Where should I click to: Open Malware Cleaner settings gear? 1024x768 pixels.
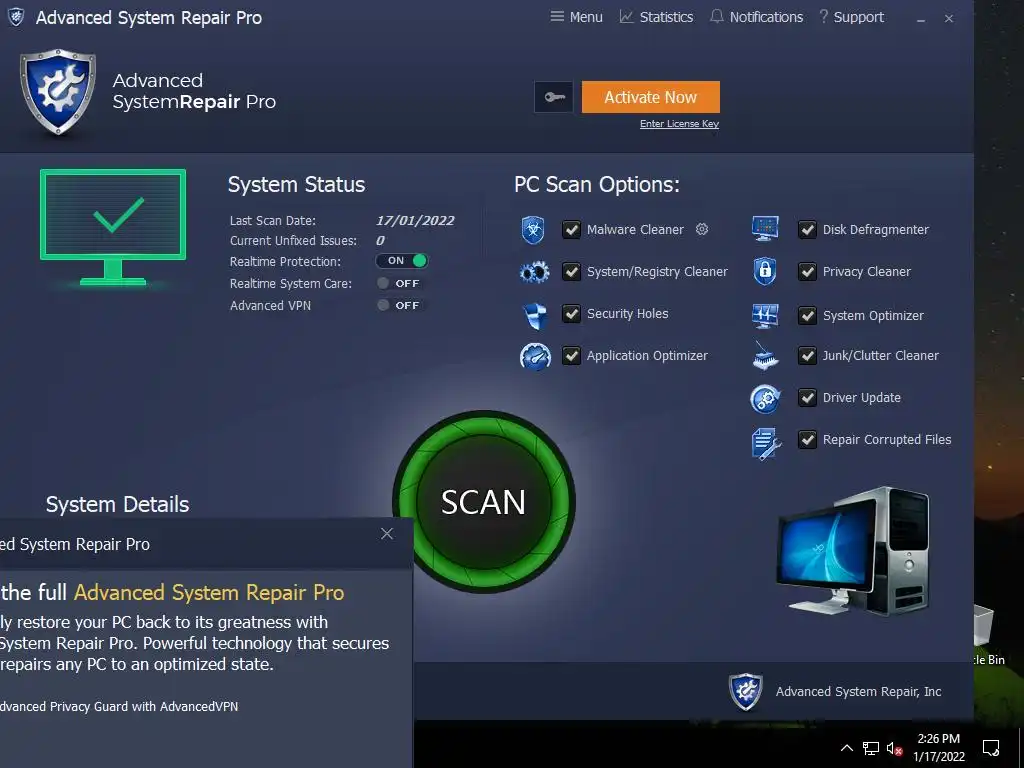(x=702, y=229)
